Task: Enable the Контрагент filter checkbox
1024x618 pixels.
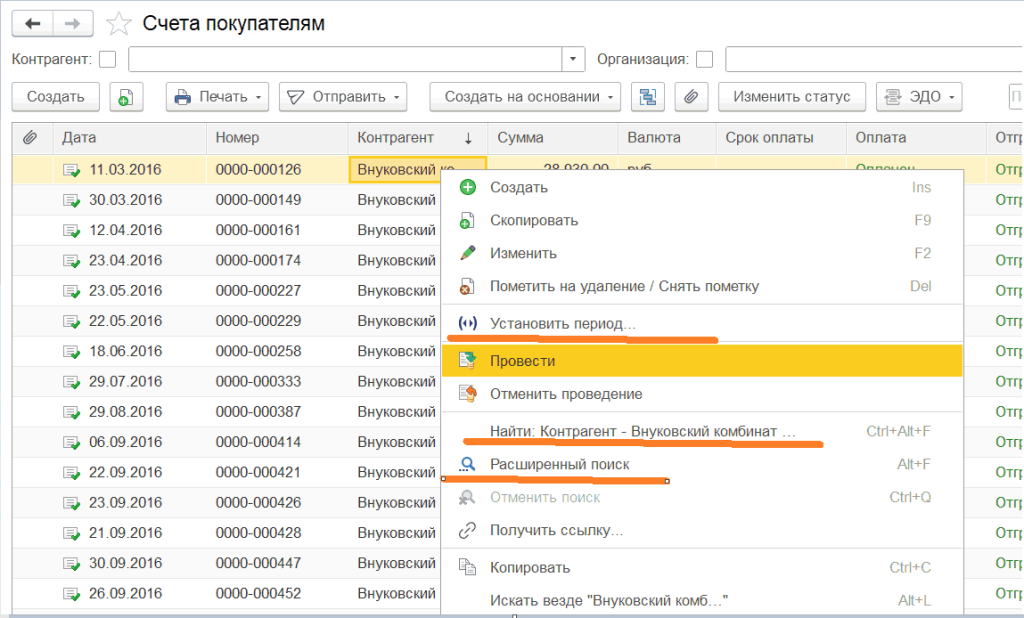Action: pyautogui.click(x=108, y=59)
